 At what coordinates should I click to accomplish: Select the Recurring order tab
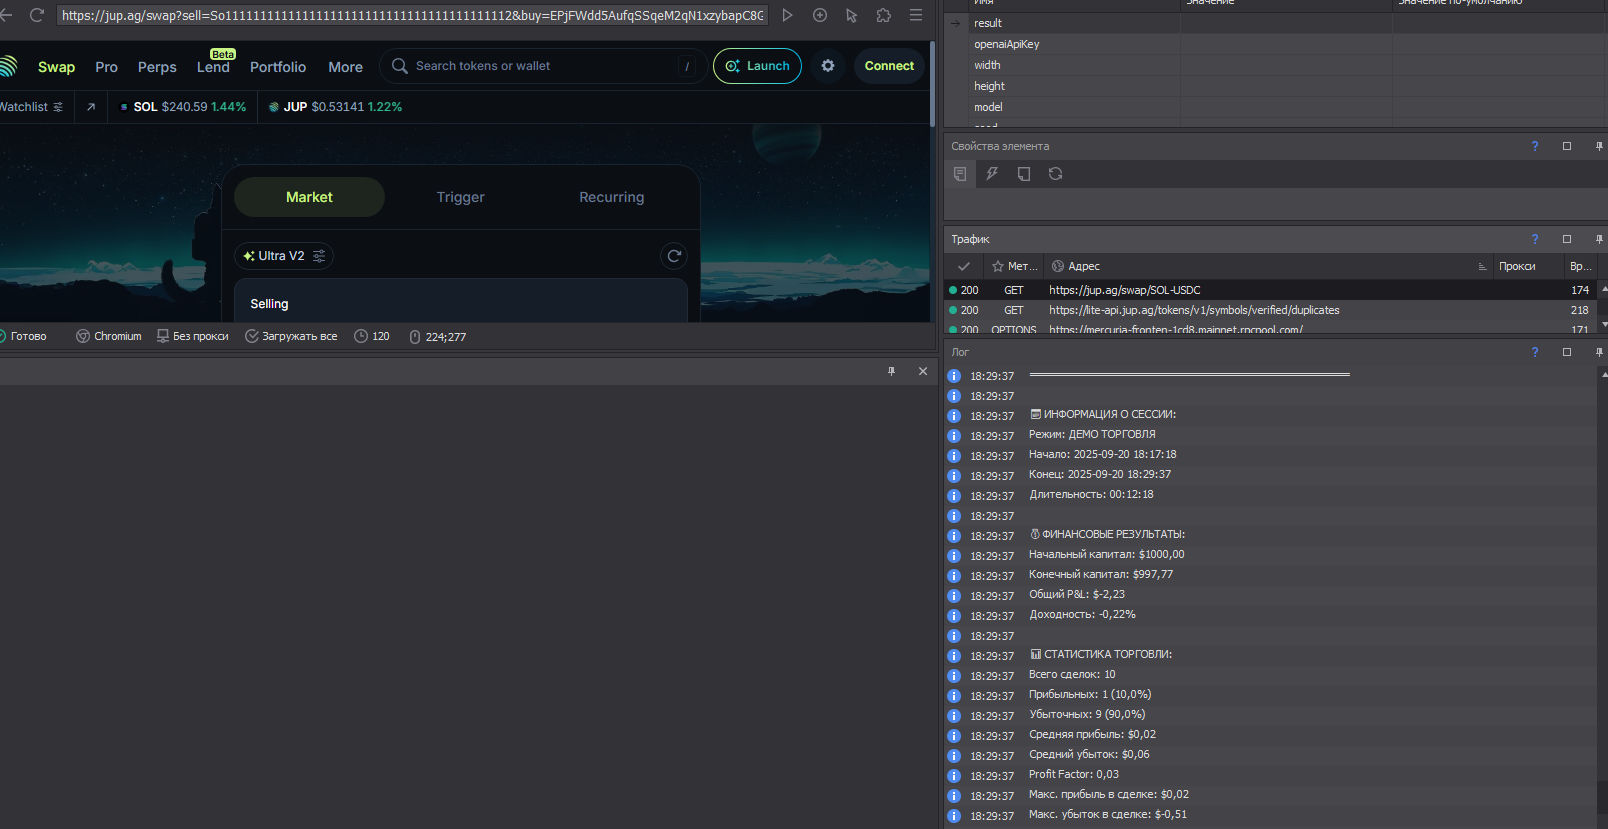pos(612,197)
